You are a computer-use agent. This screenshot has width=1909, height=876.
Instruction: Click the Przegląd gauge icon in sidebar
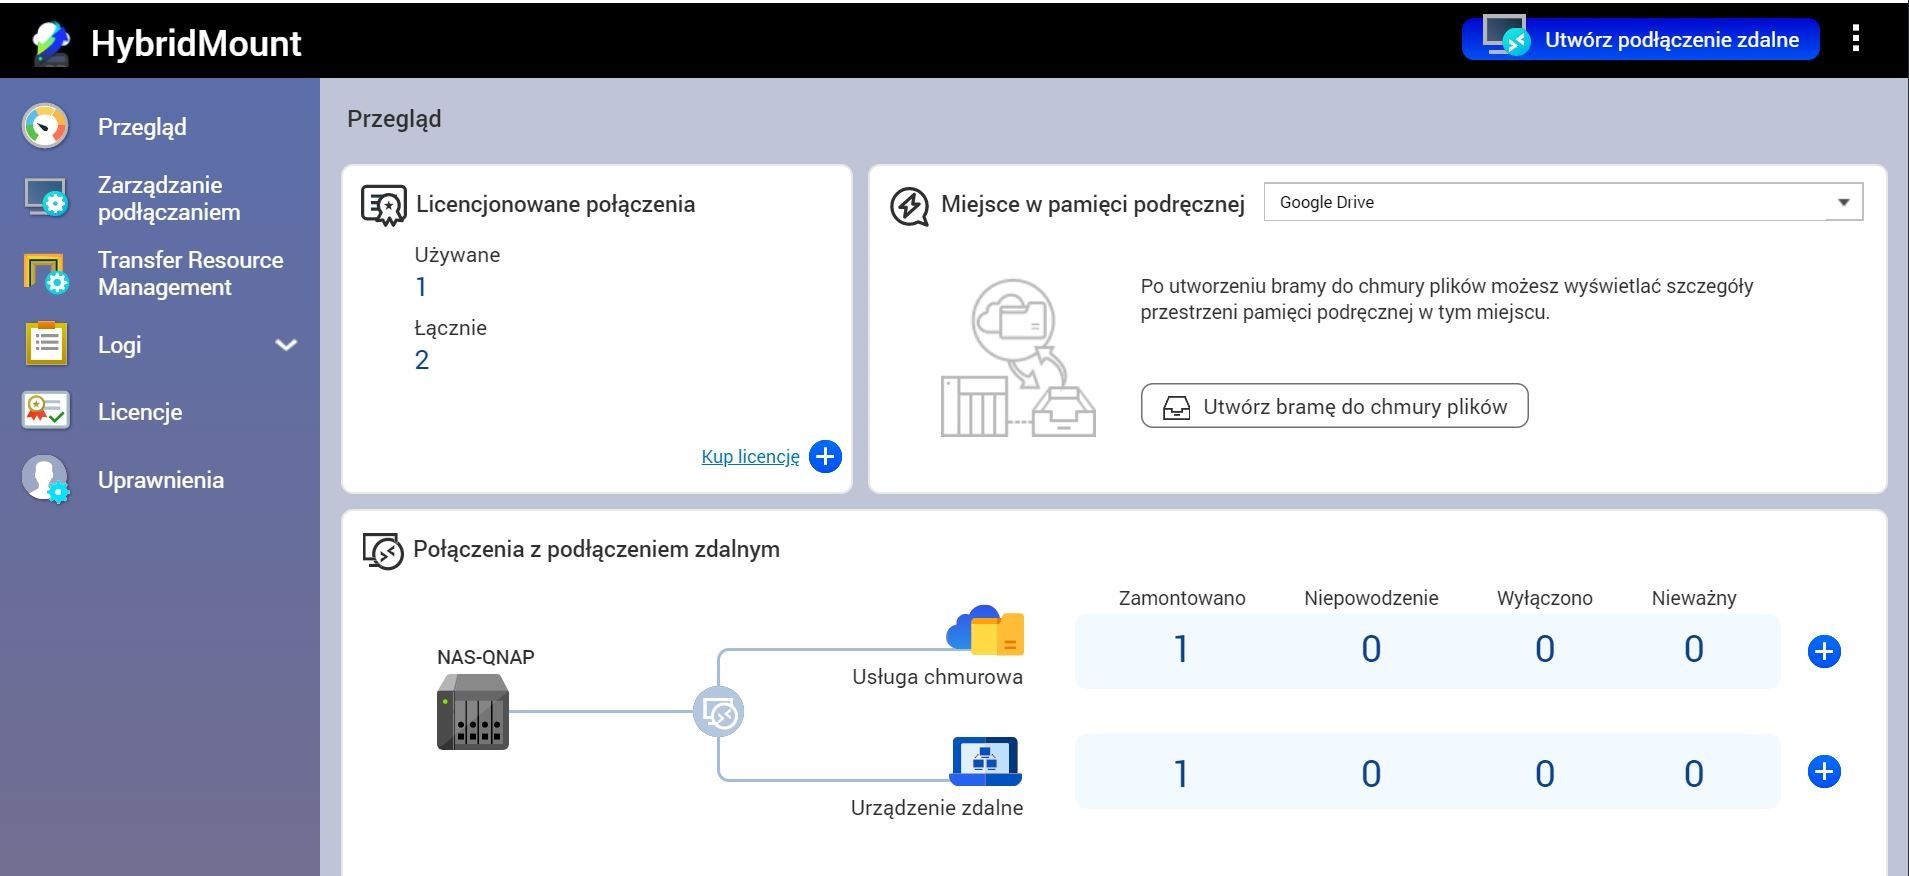(45, 127)
